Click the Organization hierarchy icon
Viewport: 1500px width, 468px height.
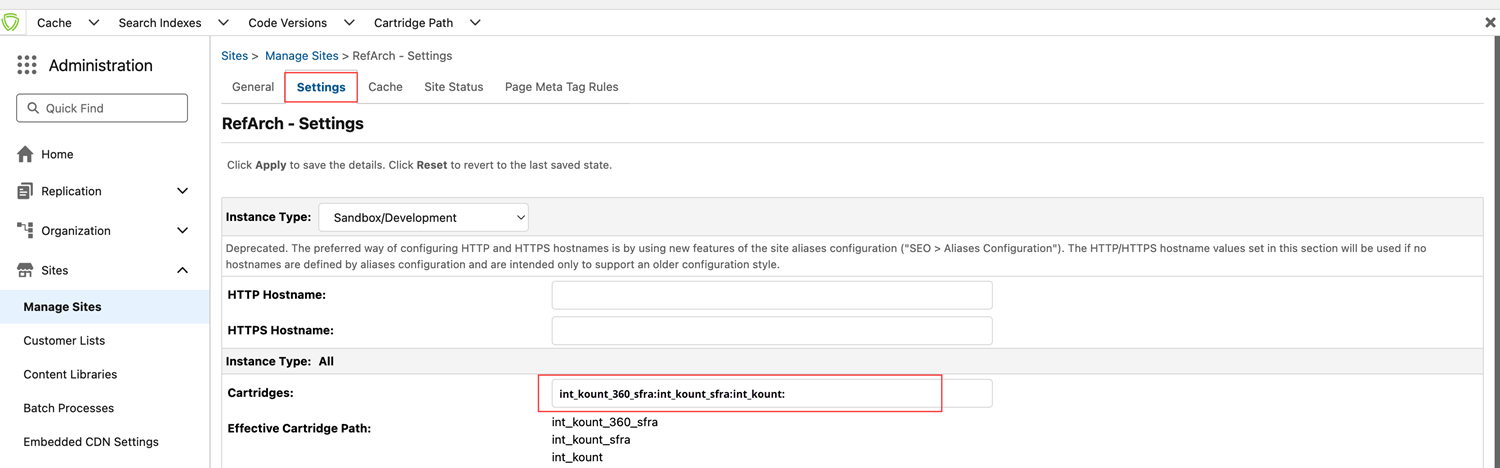tap(26, 230)
